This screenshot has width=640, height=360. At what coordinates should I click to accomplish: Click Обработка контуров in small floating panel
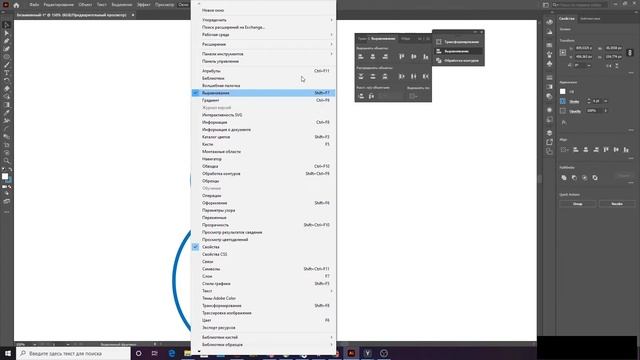click(x=458, y=60)
